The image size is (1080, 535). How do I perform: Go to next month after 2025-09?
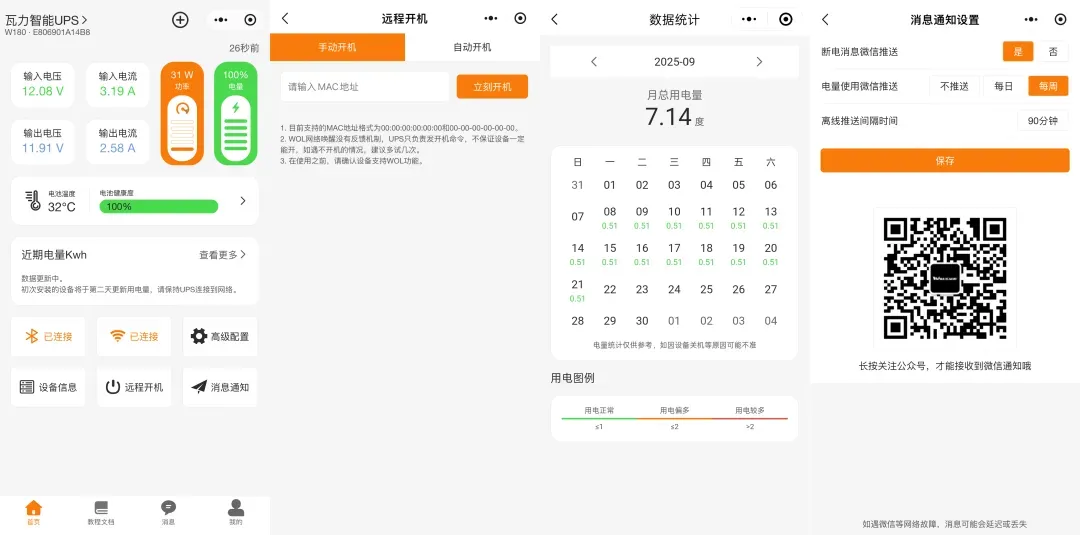pos(758,62)
